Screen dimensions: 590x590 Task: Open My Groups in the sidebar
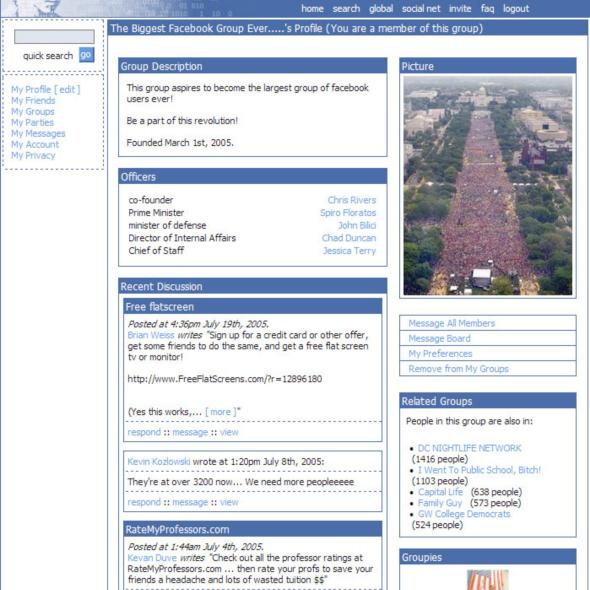(33, 111)
